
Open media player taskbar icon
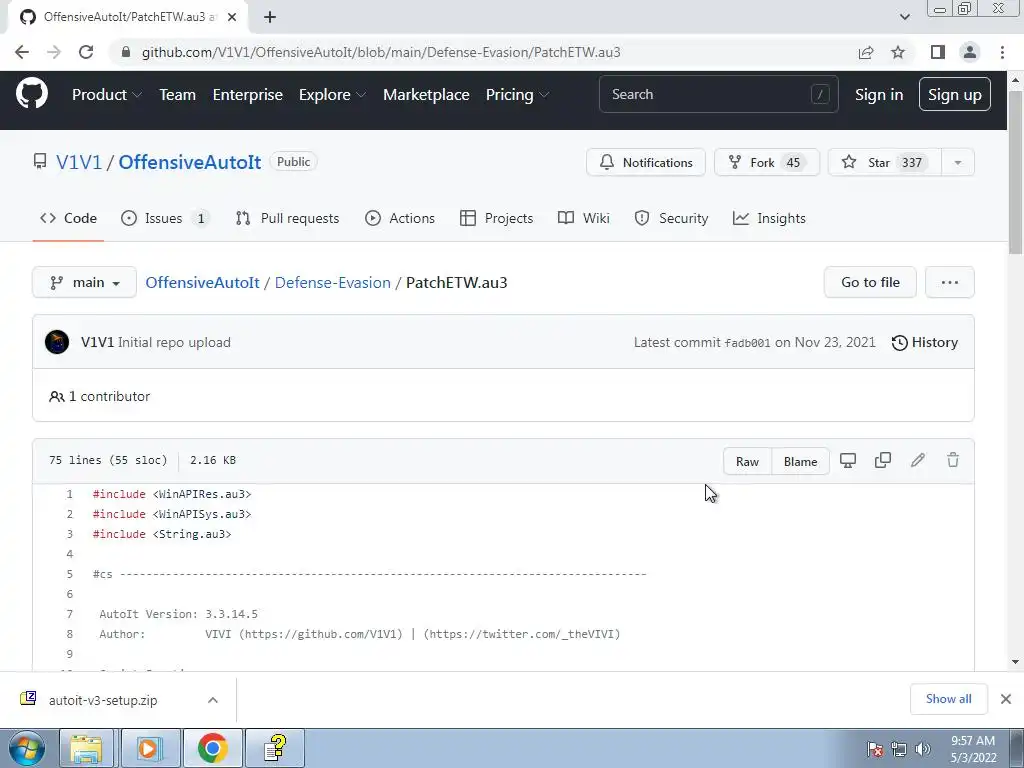point(150,748)
